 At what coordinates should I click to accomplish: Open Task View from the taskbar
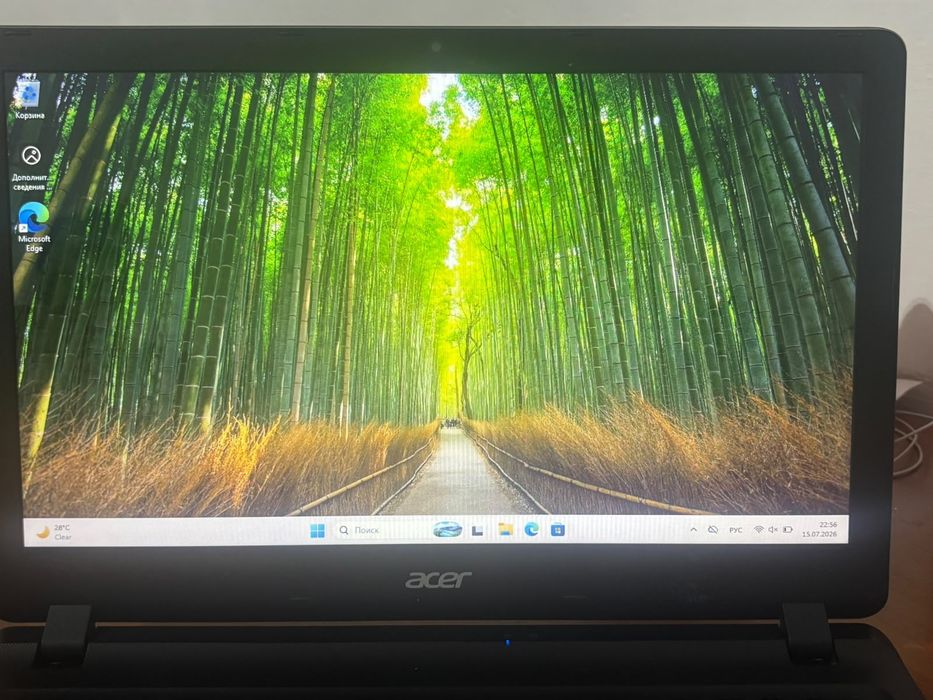point(477,530)
